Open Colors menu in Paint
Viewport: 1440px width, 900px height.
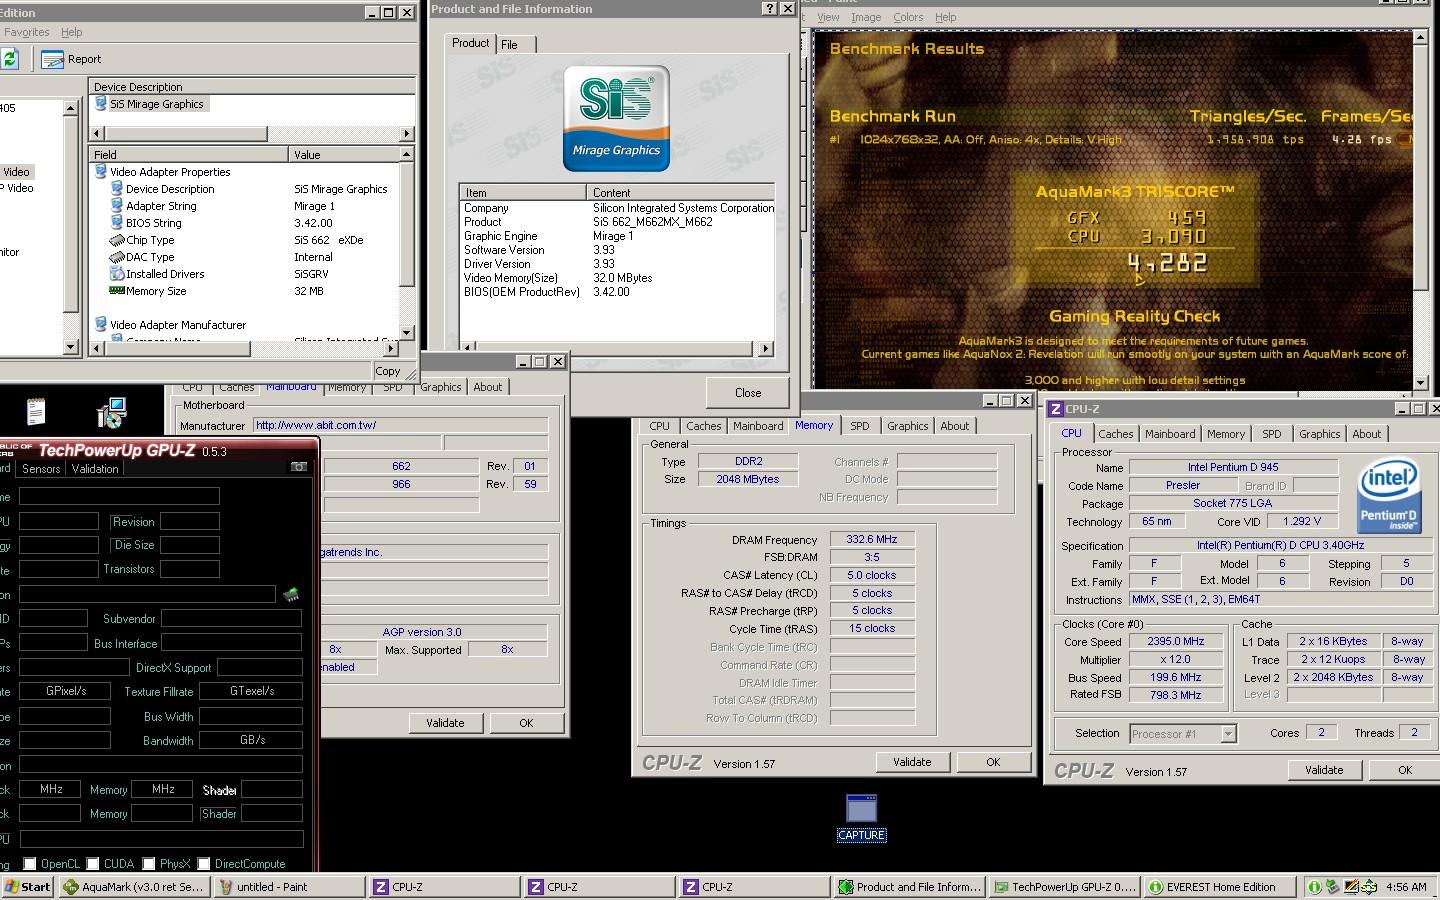pyautogui.click(x=908, y=17)
